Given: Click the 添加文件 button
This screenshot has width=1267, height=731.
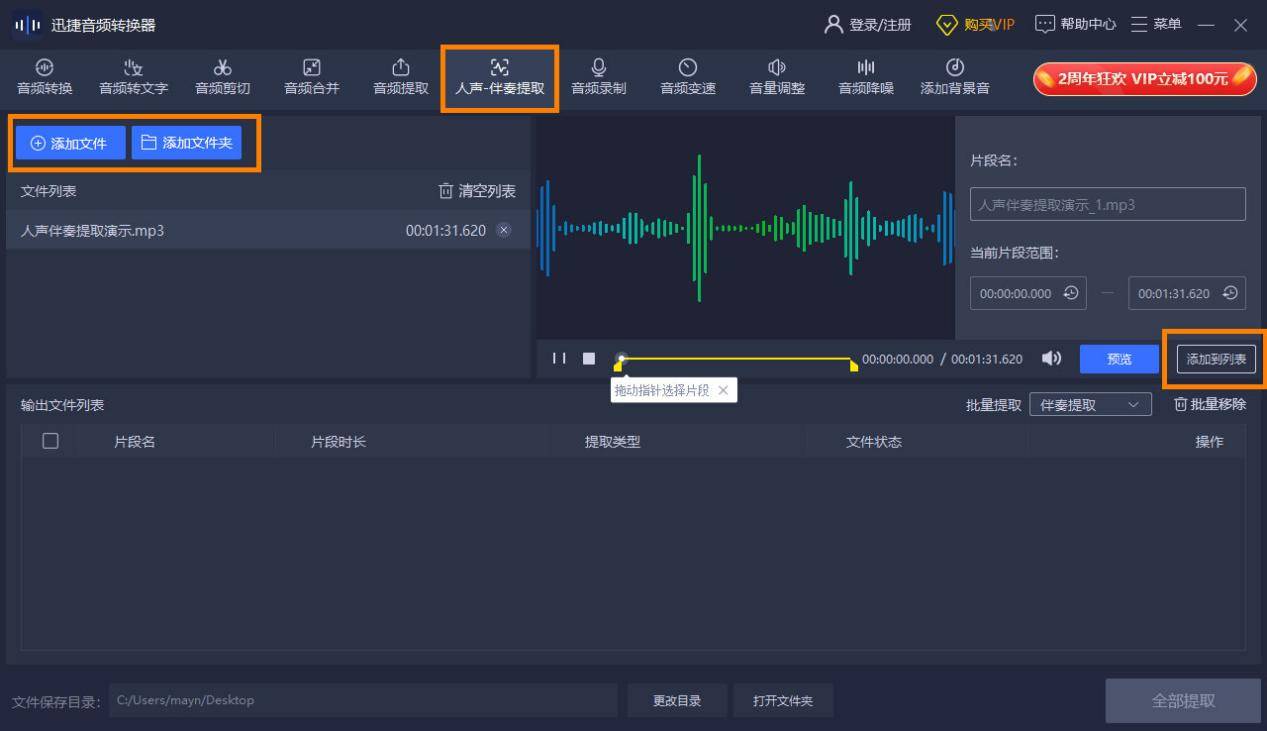Looking at the screenshot, I should point(70,143).
